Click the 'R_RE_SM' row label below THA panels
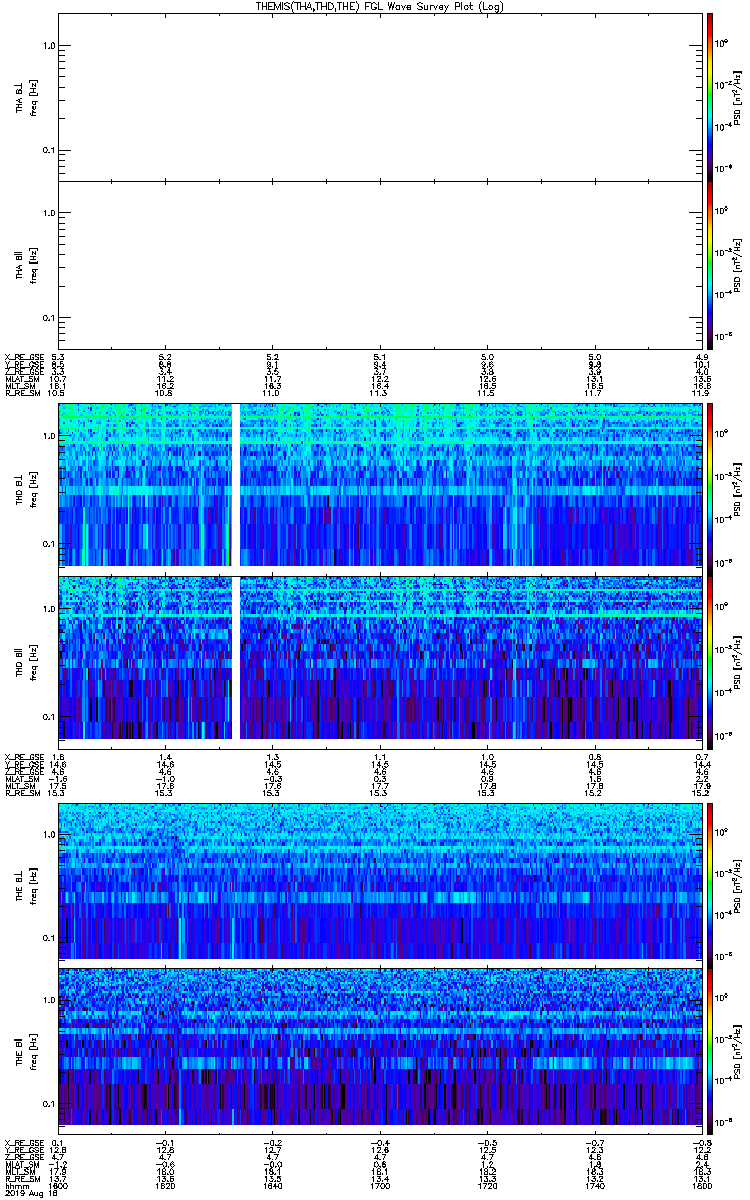 click(x=21, y=392)
